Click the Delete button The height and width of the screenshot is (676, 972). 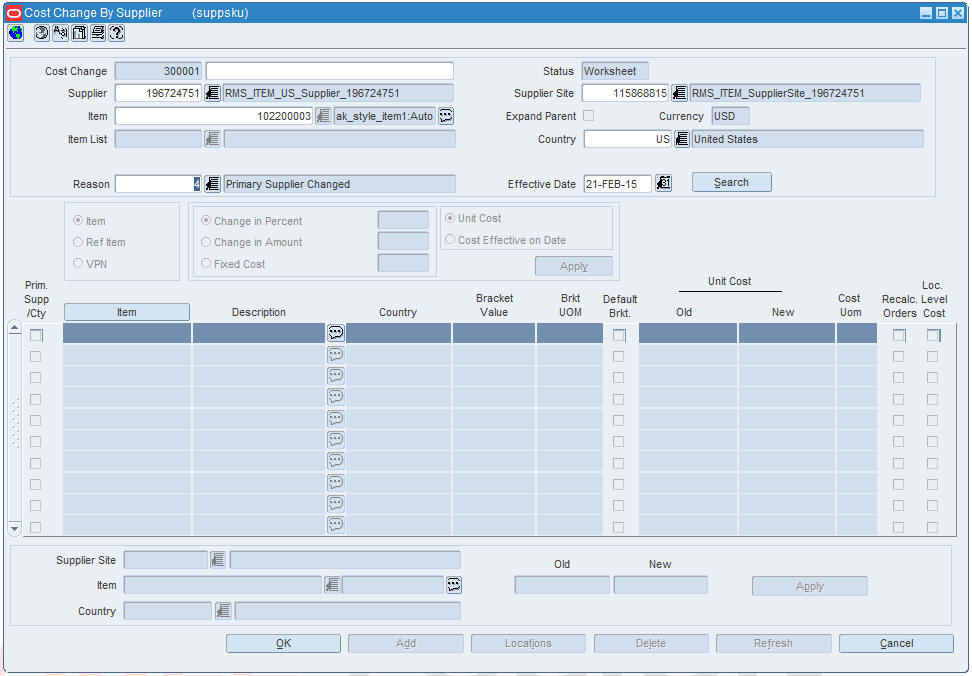[x=651, y=643]
